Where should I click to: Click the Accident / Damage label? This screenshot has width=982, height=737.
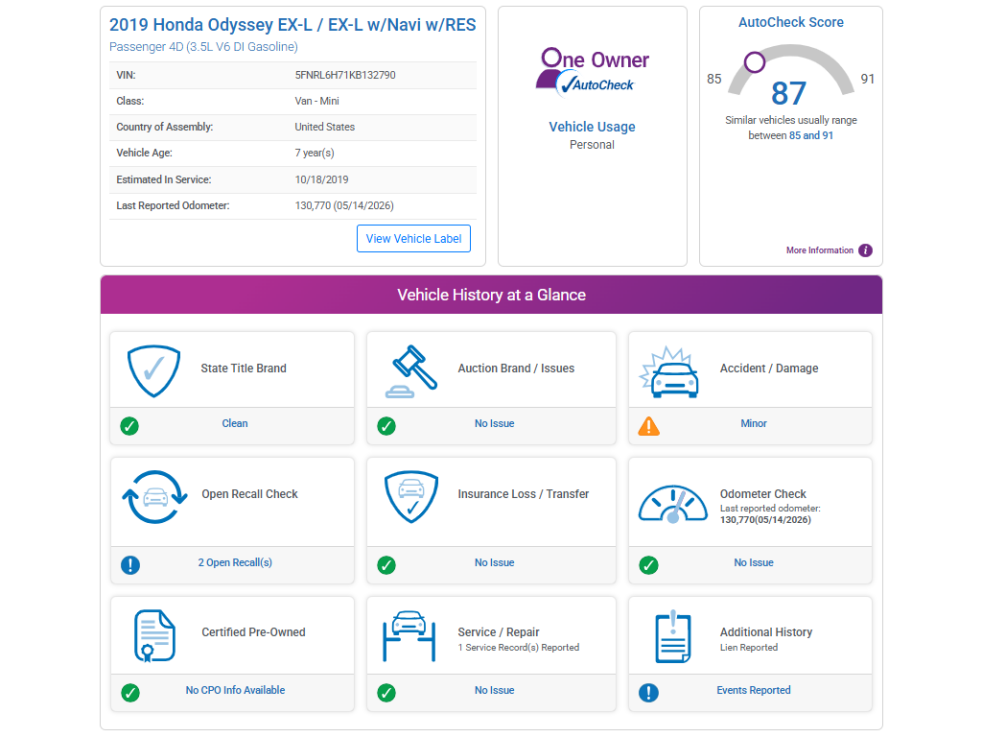[x=768, y=368]
